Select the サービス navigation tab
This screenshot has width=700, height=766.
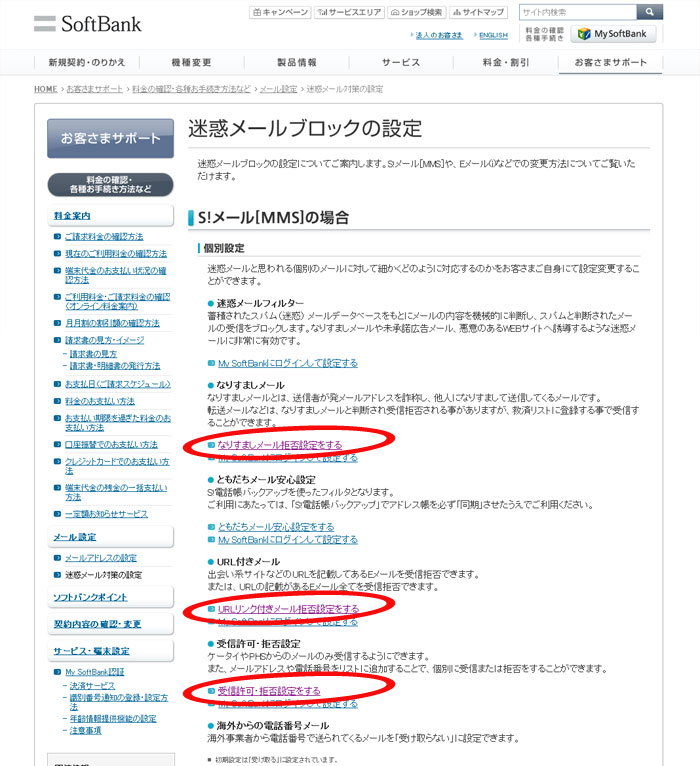[401, 63]
